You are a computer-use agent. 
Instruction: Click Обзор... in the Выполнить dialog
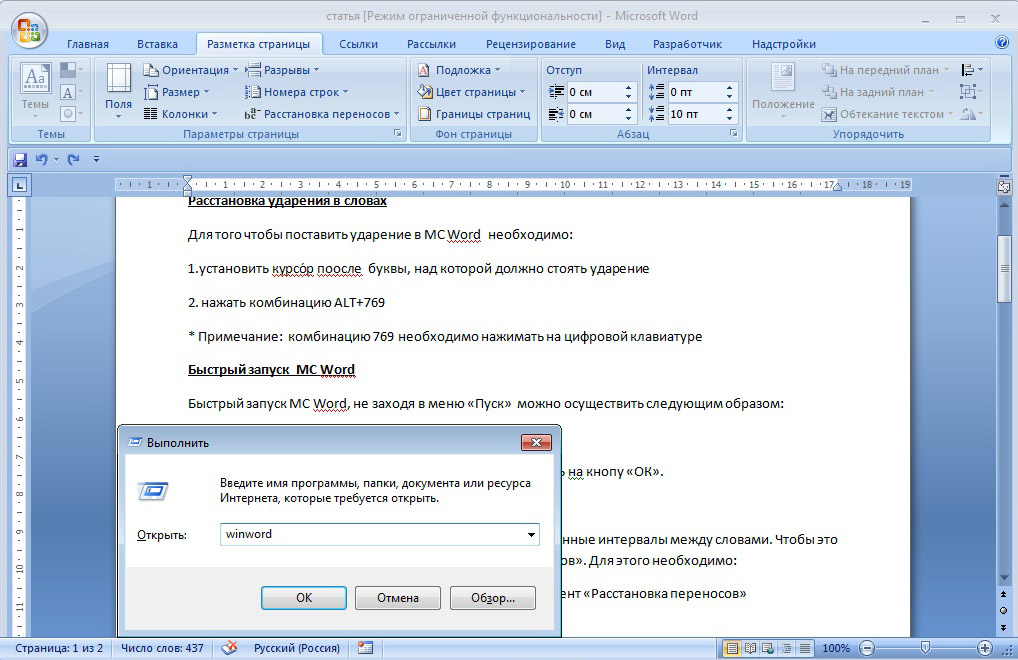pos(493,598)
